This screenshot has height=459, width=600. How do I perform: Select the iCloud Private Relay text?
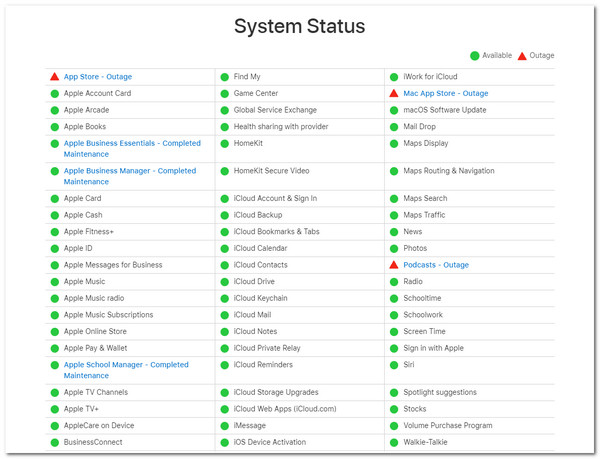pyautogui.click(x=267, y=348)
